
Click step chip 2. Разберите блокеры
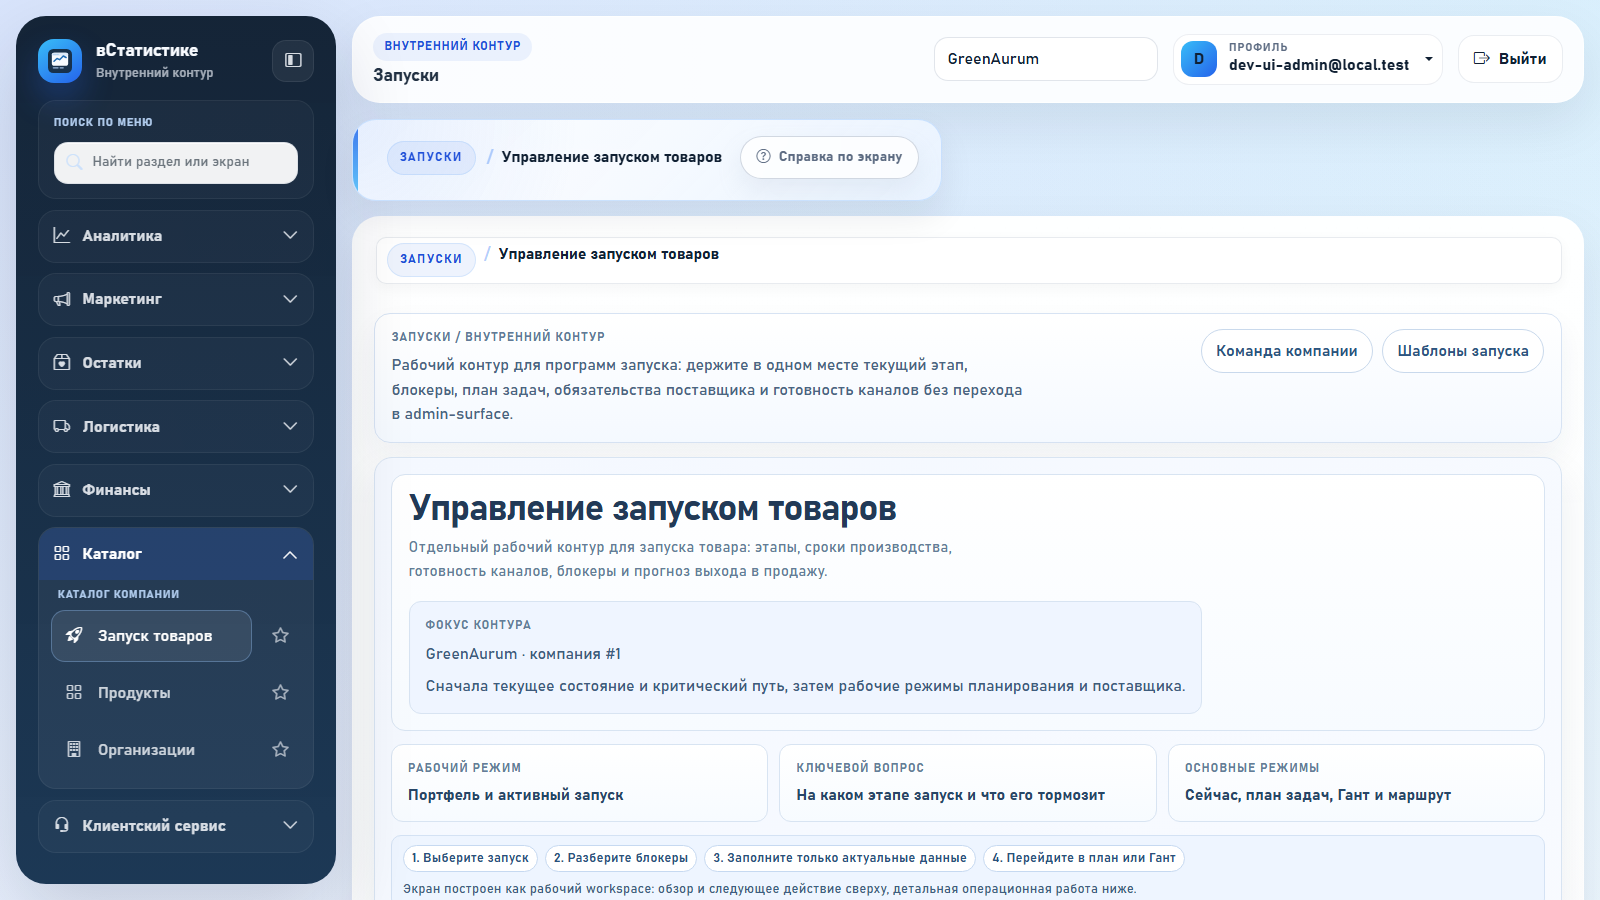(x=620, y=858)
